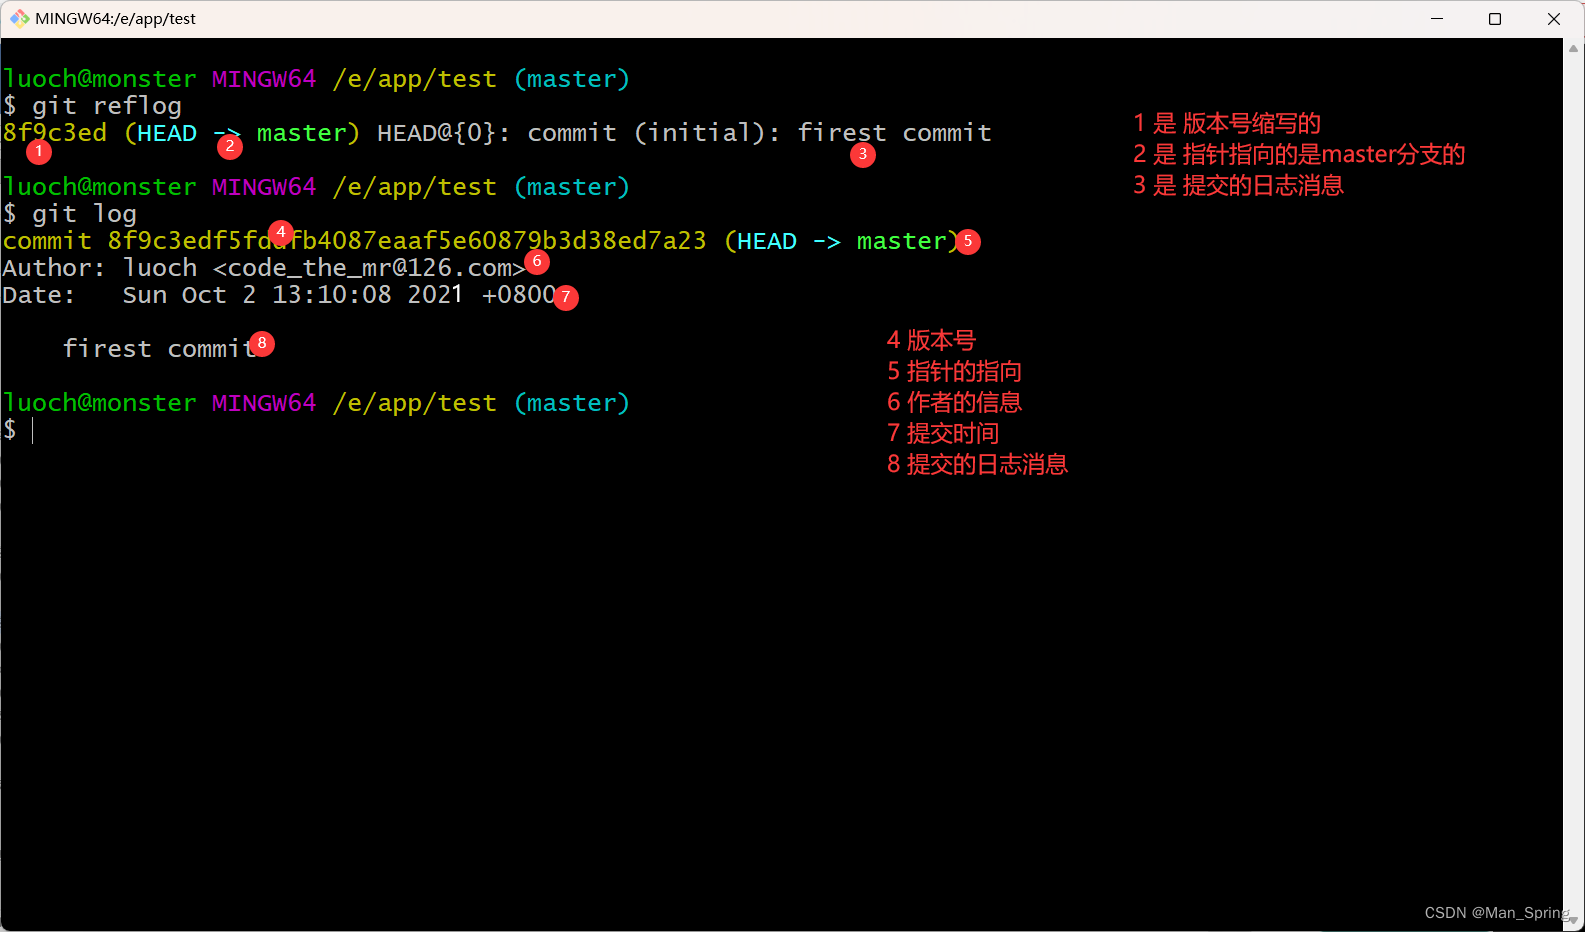The width and height of the screenshot is (1585, 932).
Task: Click the Date line 'Sun Oct 2 13:10:08 2021'
Action: [x=293, y=295]
